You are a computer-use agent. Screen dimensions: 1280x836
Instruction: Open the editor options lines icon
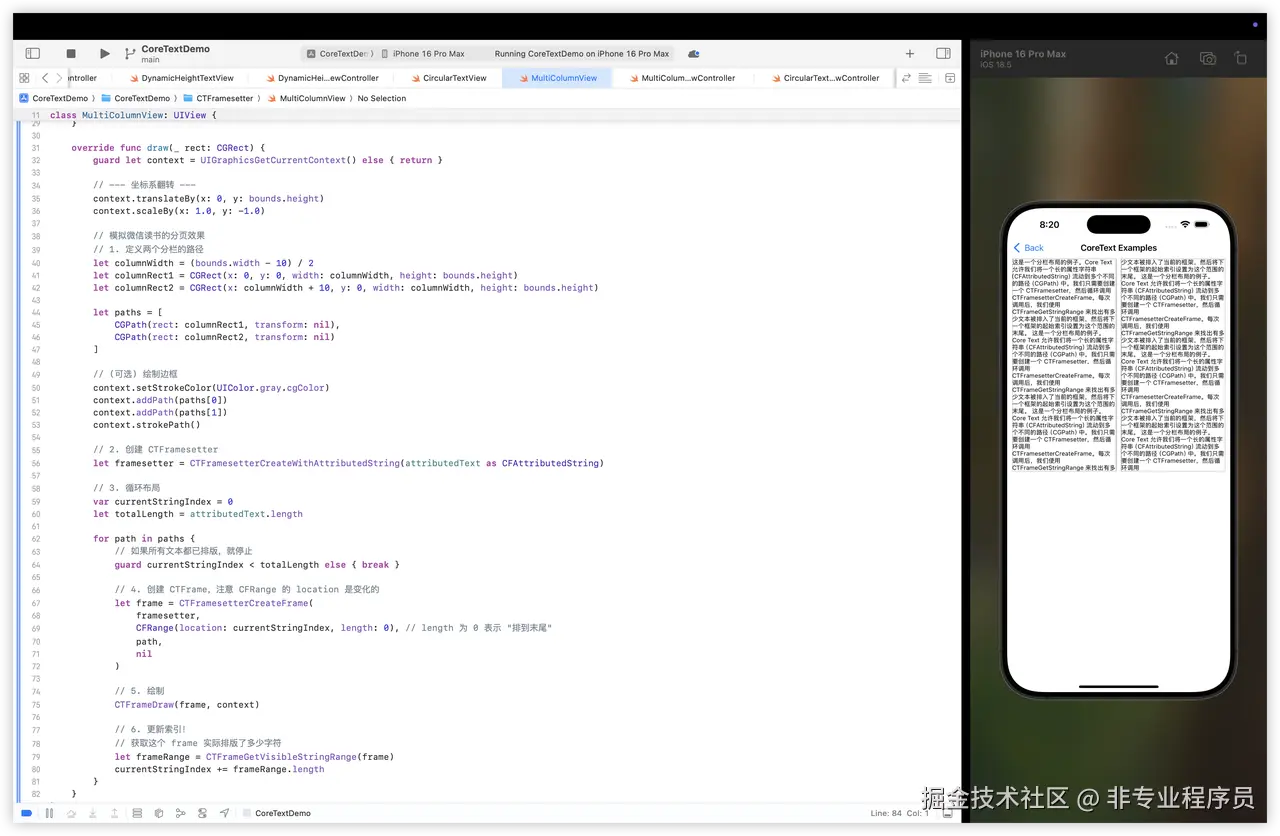pyautogui.click(x=925, y=78)
